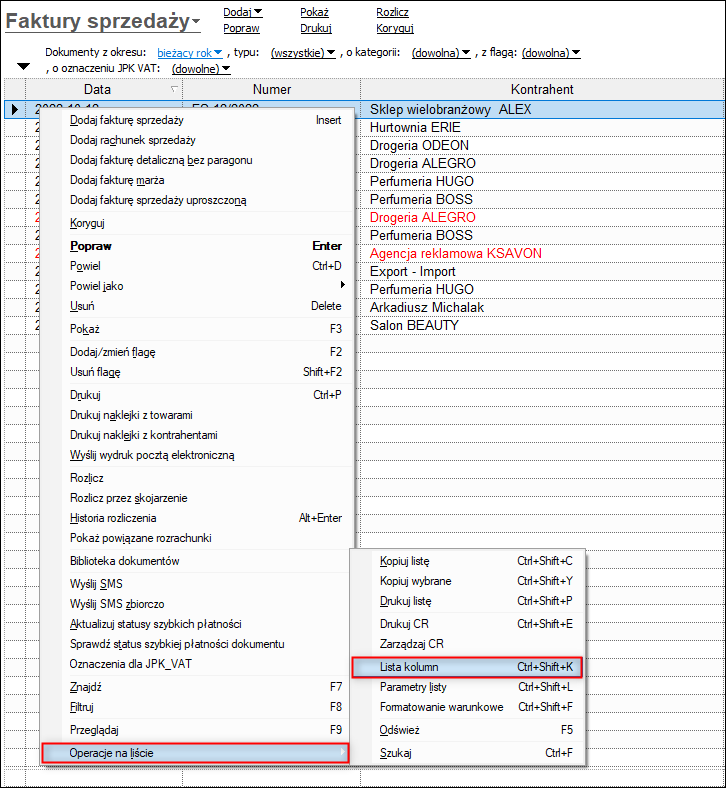
Task: Choose Rozlicz in context menu
Action: coord(205,478)
